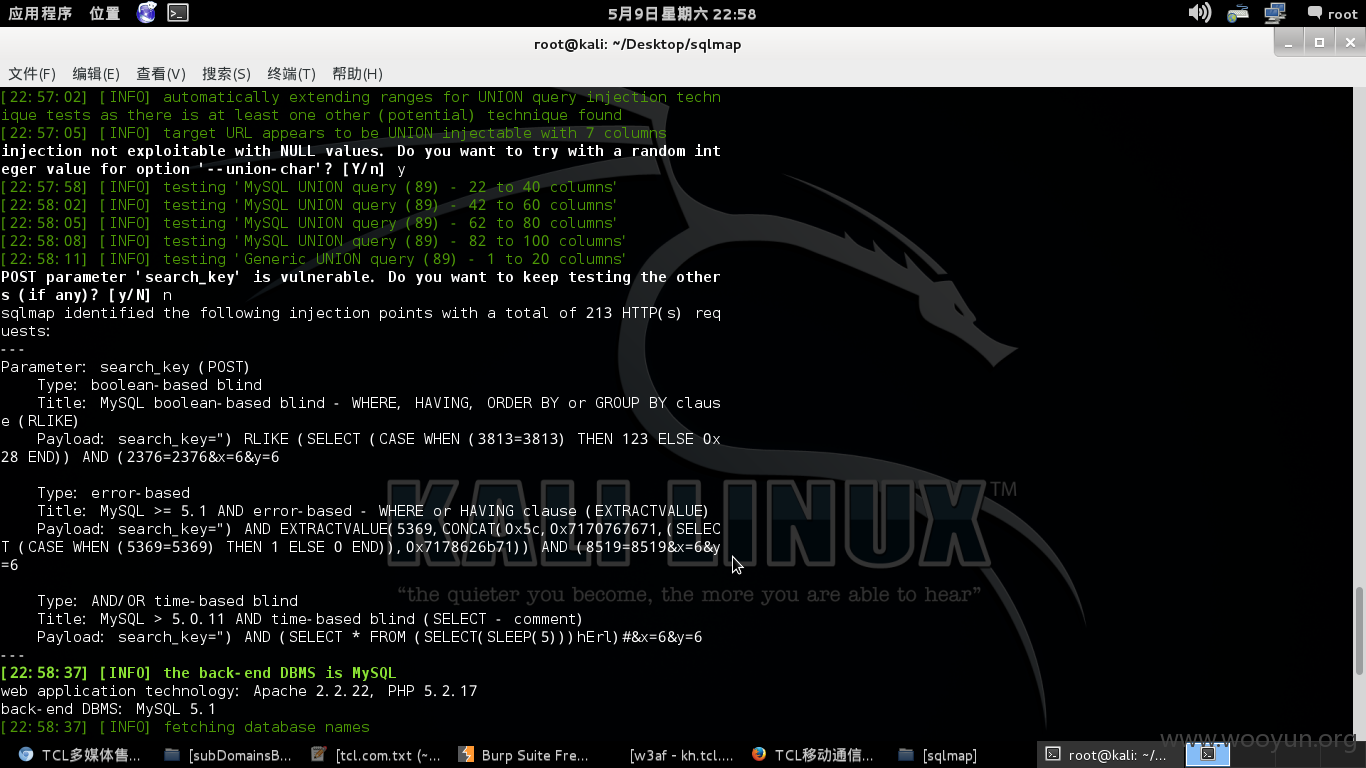Open the 搜索(S) menu

226,74
